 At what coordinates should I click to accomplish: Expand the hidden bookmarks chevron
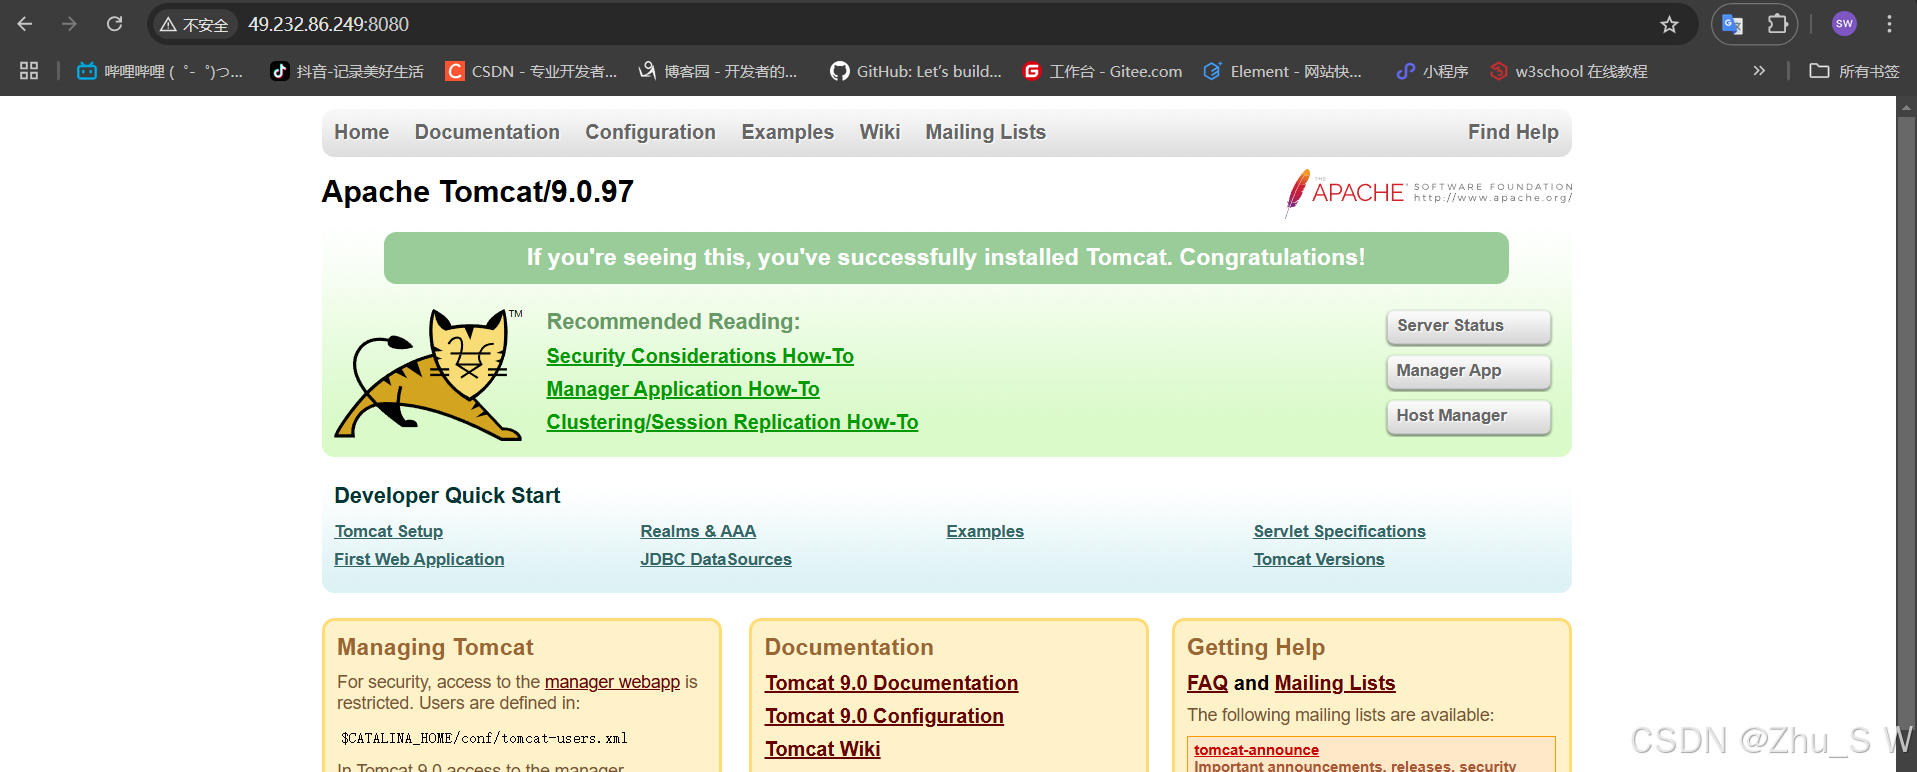(1759, 71)
